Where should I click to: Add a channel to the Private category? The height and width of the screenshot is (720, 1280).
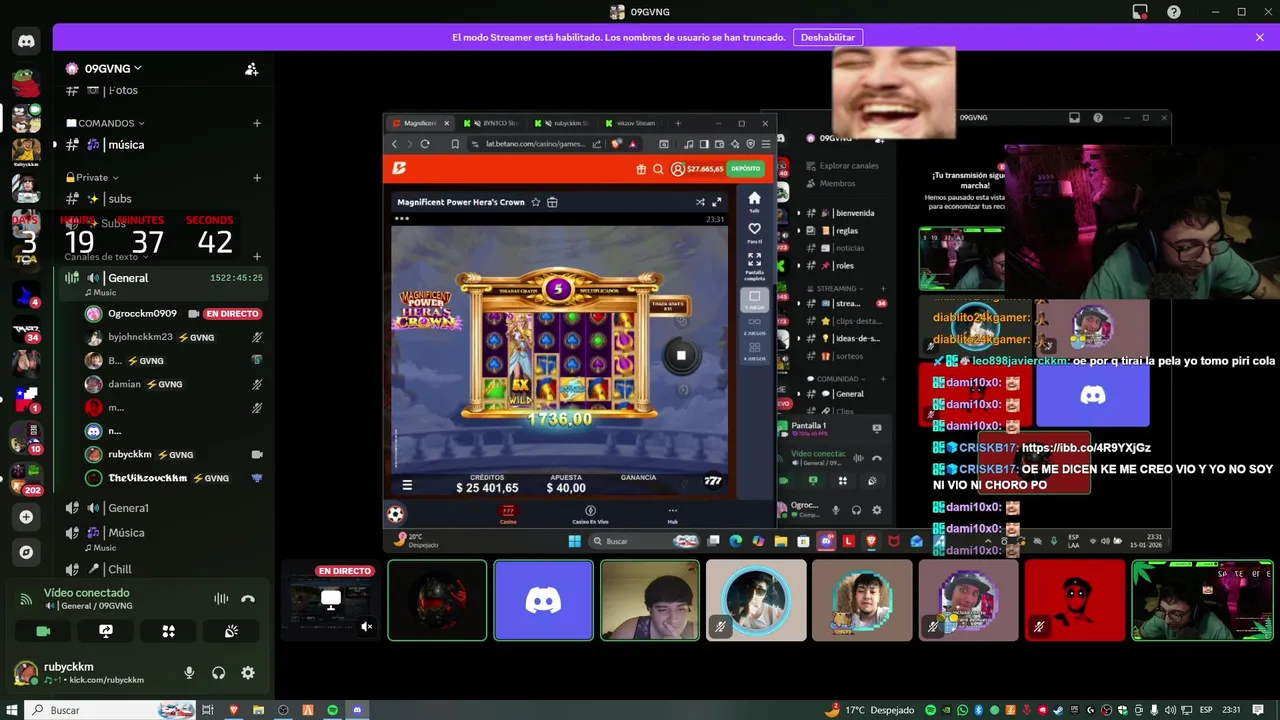tap(257, 177)
